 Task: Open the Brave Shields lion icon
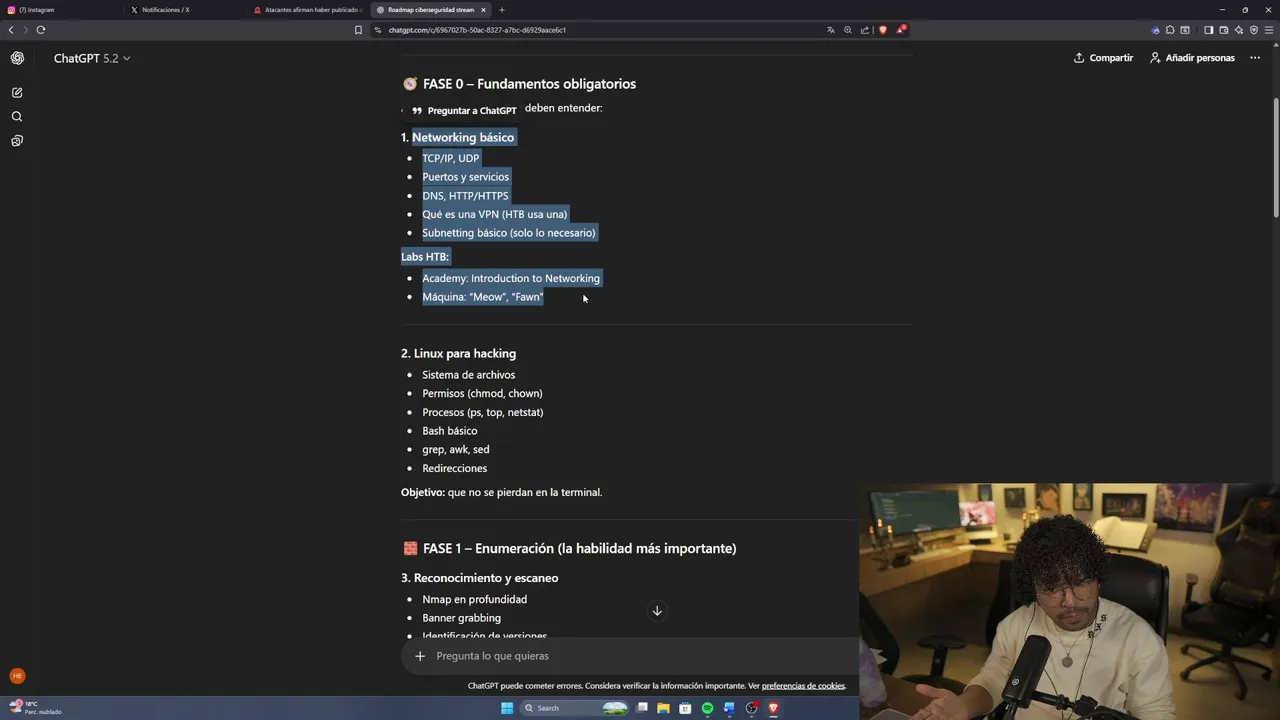882,30
